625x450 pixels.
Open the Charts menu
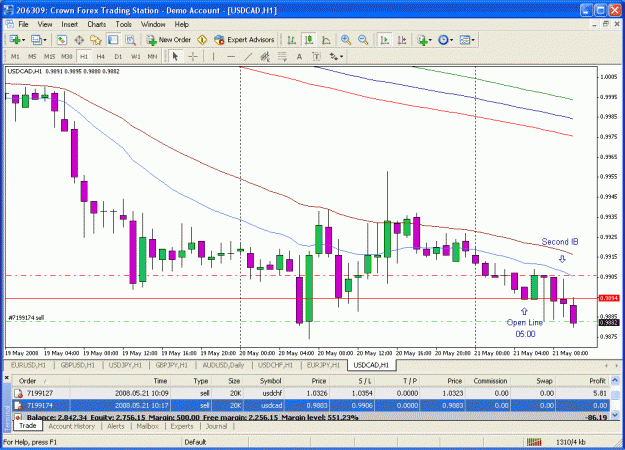pos(97,24)
